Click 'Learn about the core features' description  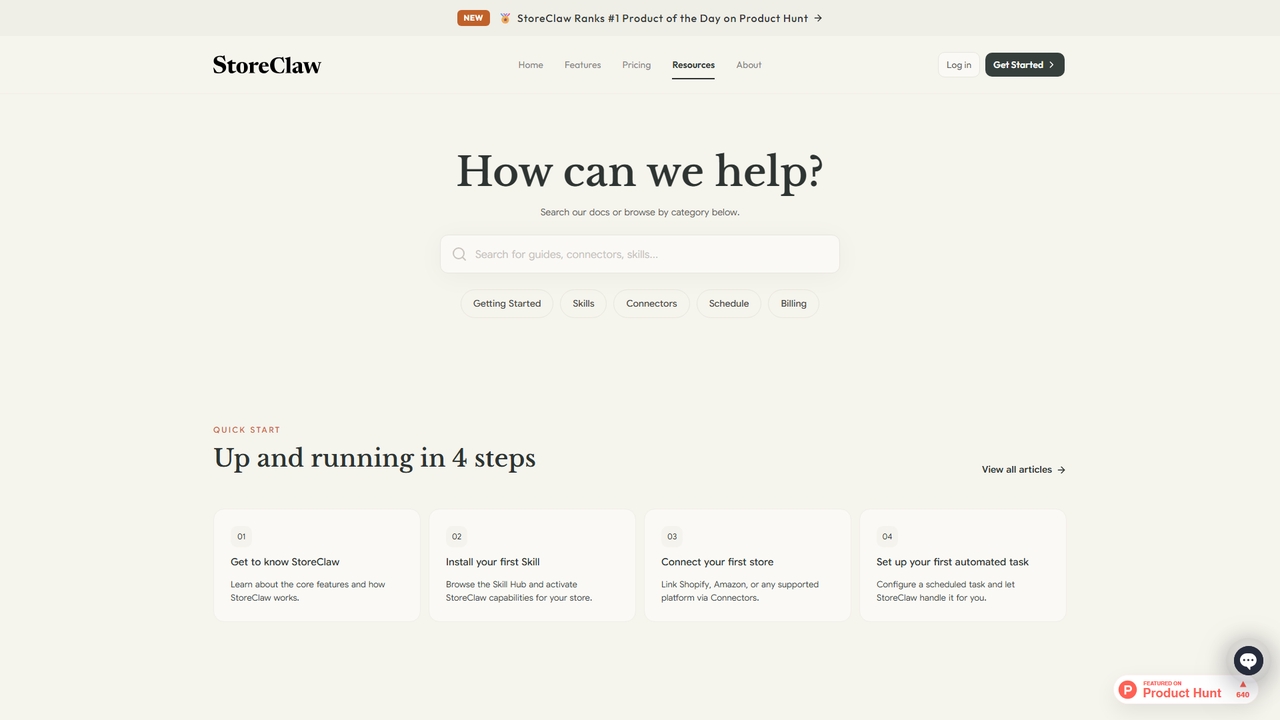pos(308,591)
